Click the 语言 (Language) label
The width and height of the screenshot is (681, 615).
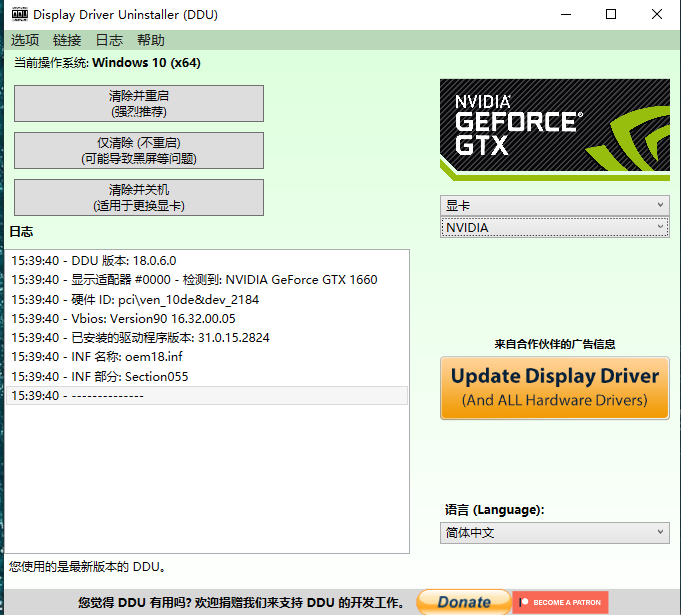494,509
